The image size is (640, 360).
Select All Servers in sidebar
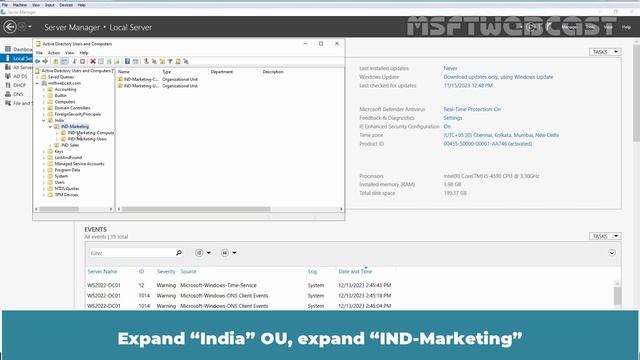19,67
